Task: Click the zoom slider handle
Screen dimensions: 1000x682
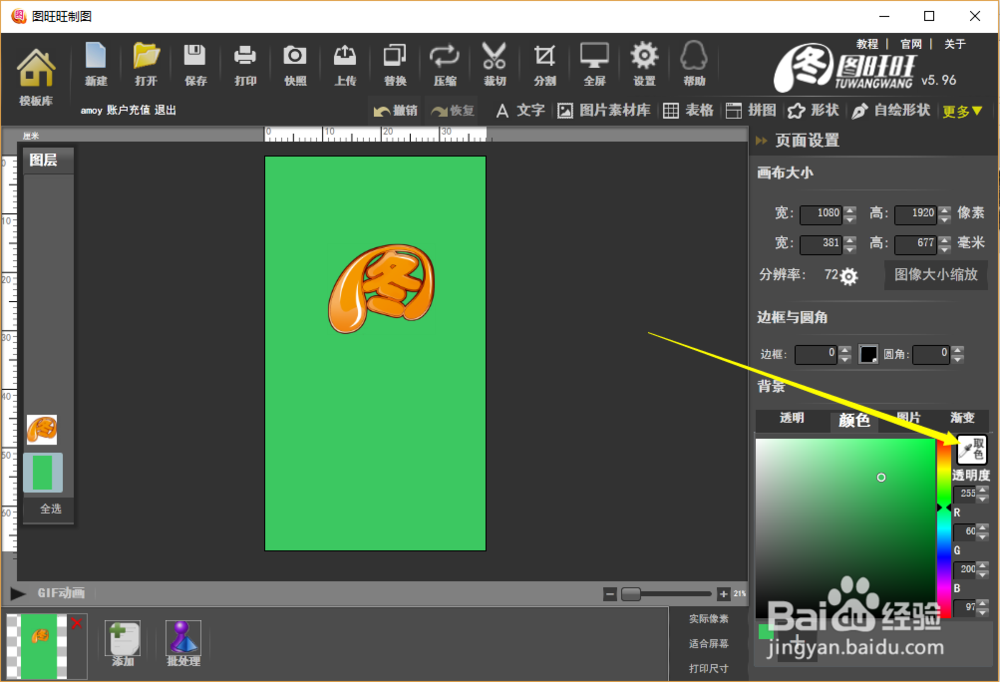Action: pos(631,595)
